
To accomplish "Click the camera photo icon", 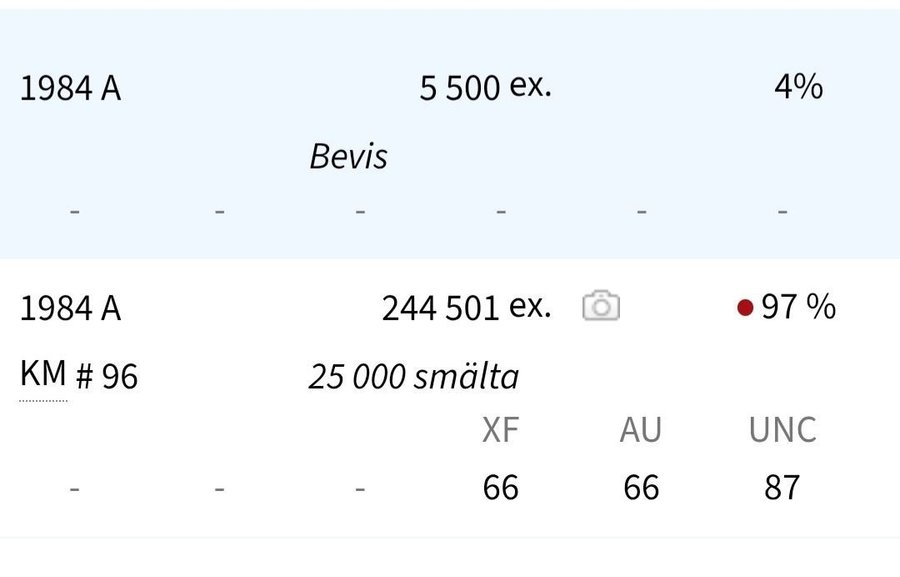I will pyautogui.click(x=601, y=306).
